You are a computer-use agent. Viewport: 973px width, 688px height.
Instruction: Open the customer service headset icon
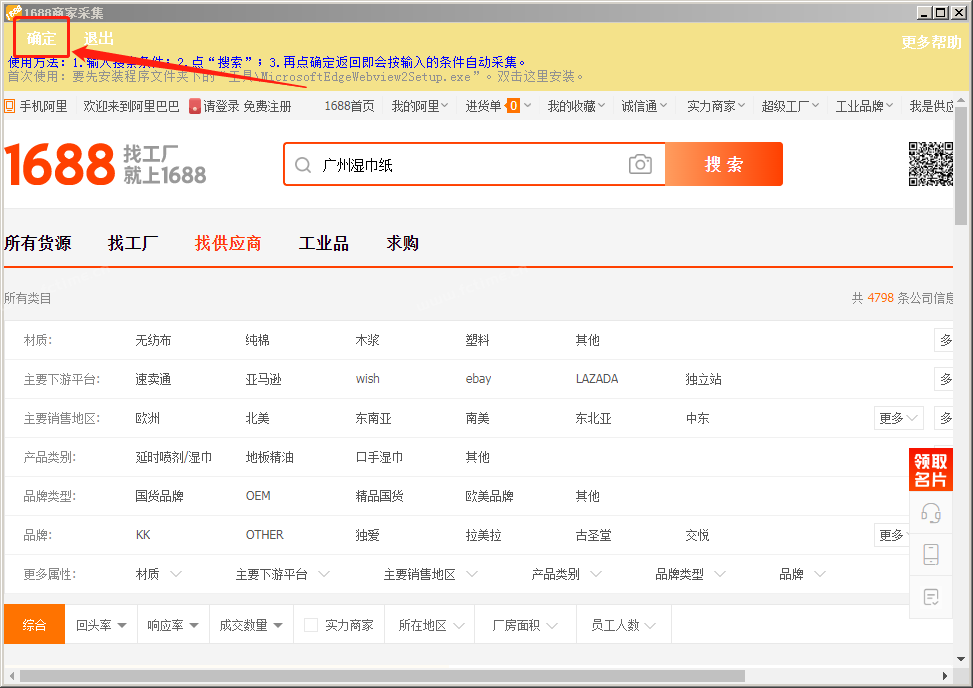(930, 513)
